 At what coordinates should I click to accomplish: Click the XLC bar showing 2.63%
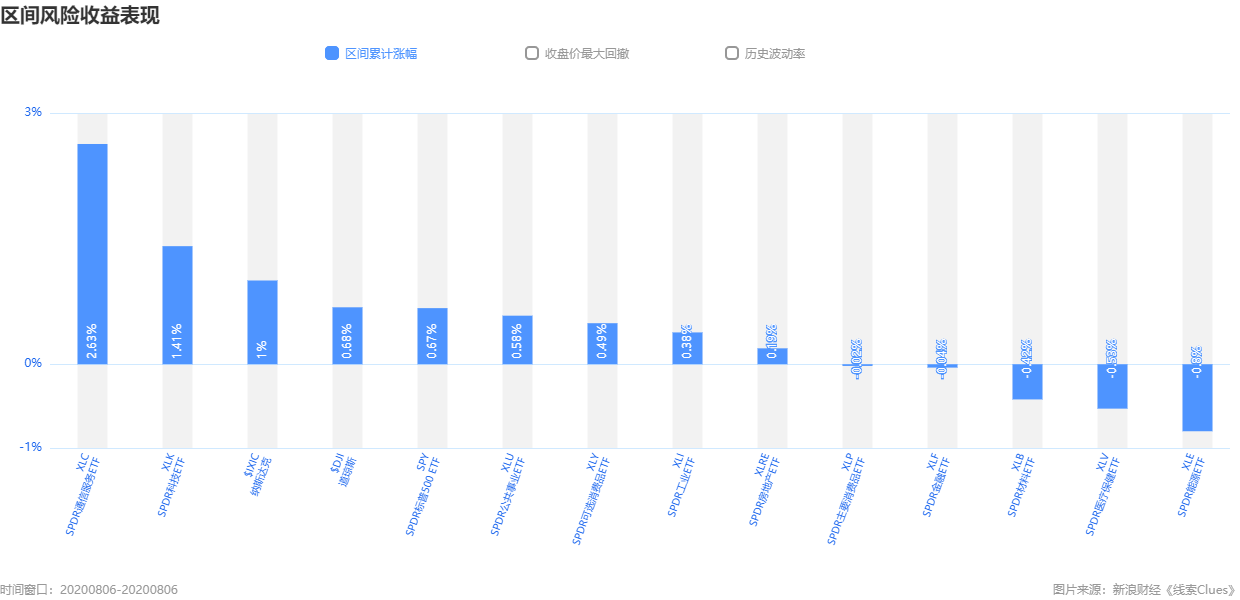coord(92,254)
